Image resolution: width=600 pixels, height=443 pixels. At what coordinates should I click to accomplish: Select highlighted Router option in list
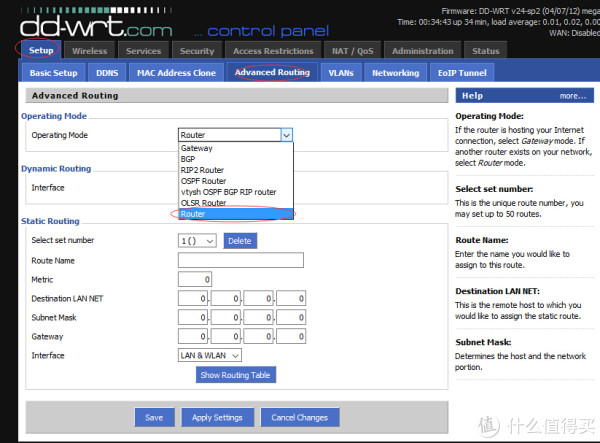[x=236, y=214]
